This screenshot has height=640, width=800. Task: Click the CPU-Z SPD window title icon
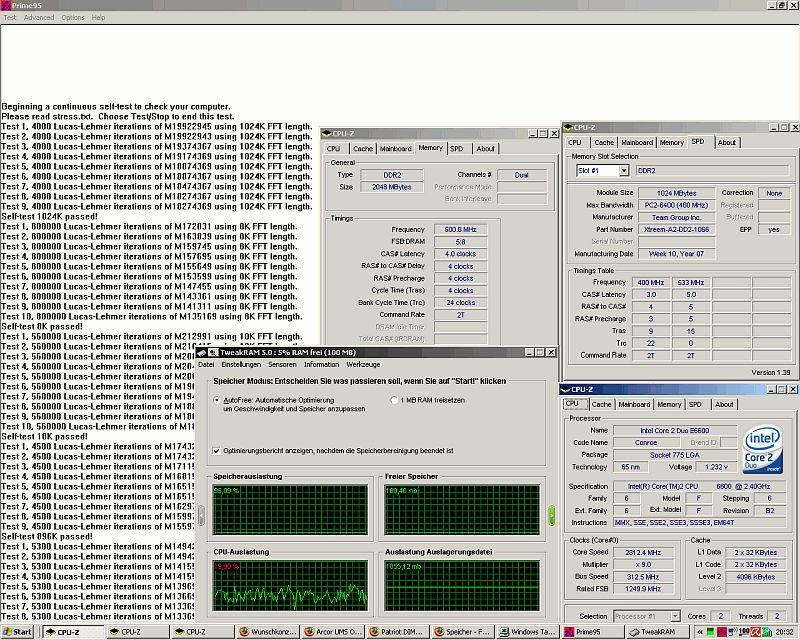click(x=568, y=127)
